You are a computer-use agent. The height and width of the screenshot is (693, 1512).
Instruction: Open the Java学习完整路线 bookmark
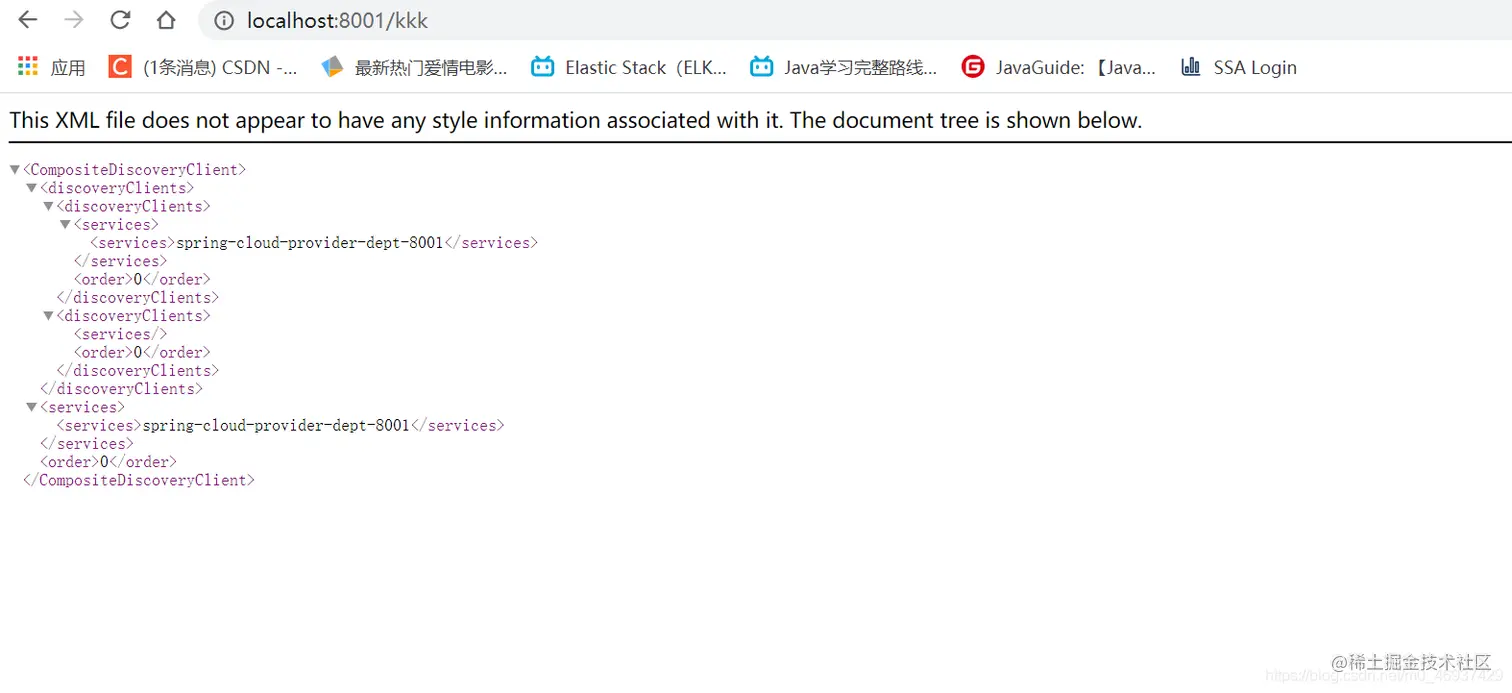(844, 67)
